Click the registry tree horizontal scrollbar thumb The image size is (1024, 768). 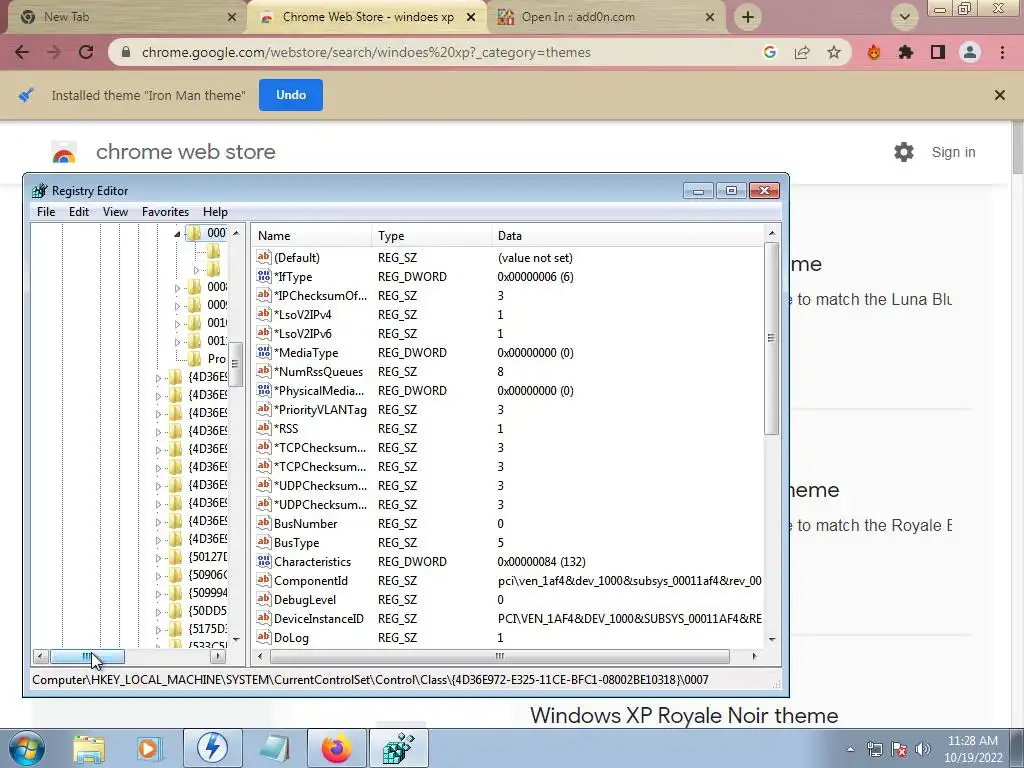point(88,656)
